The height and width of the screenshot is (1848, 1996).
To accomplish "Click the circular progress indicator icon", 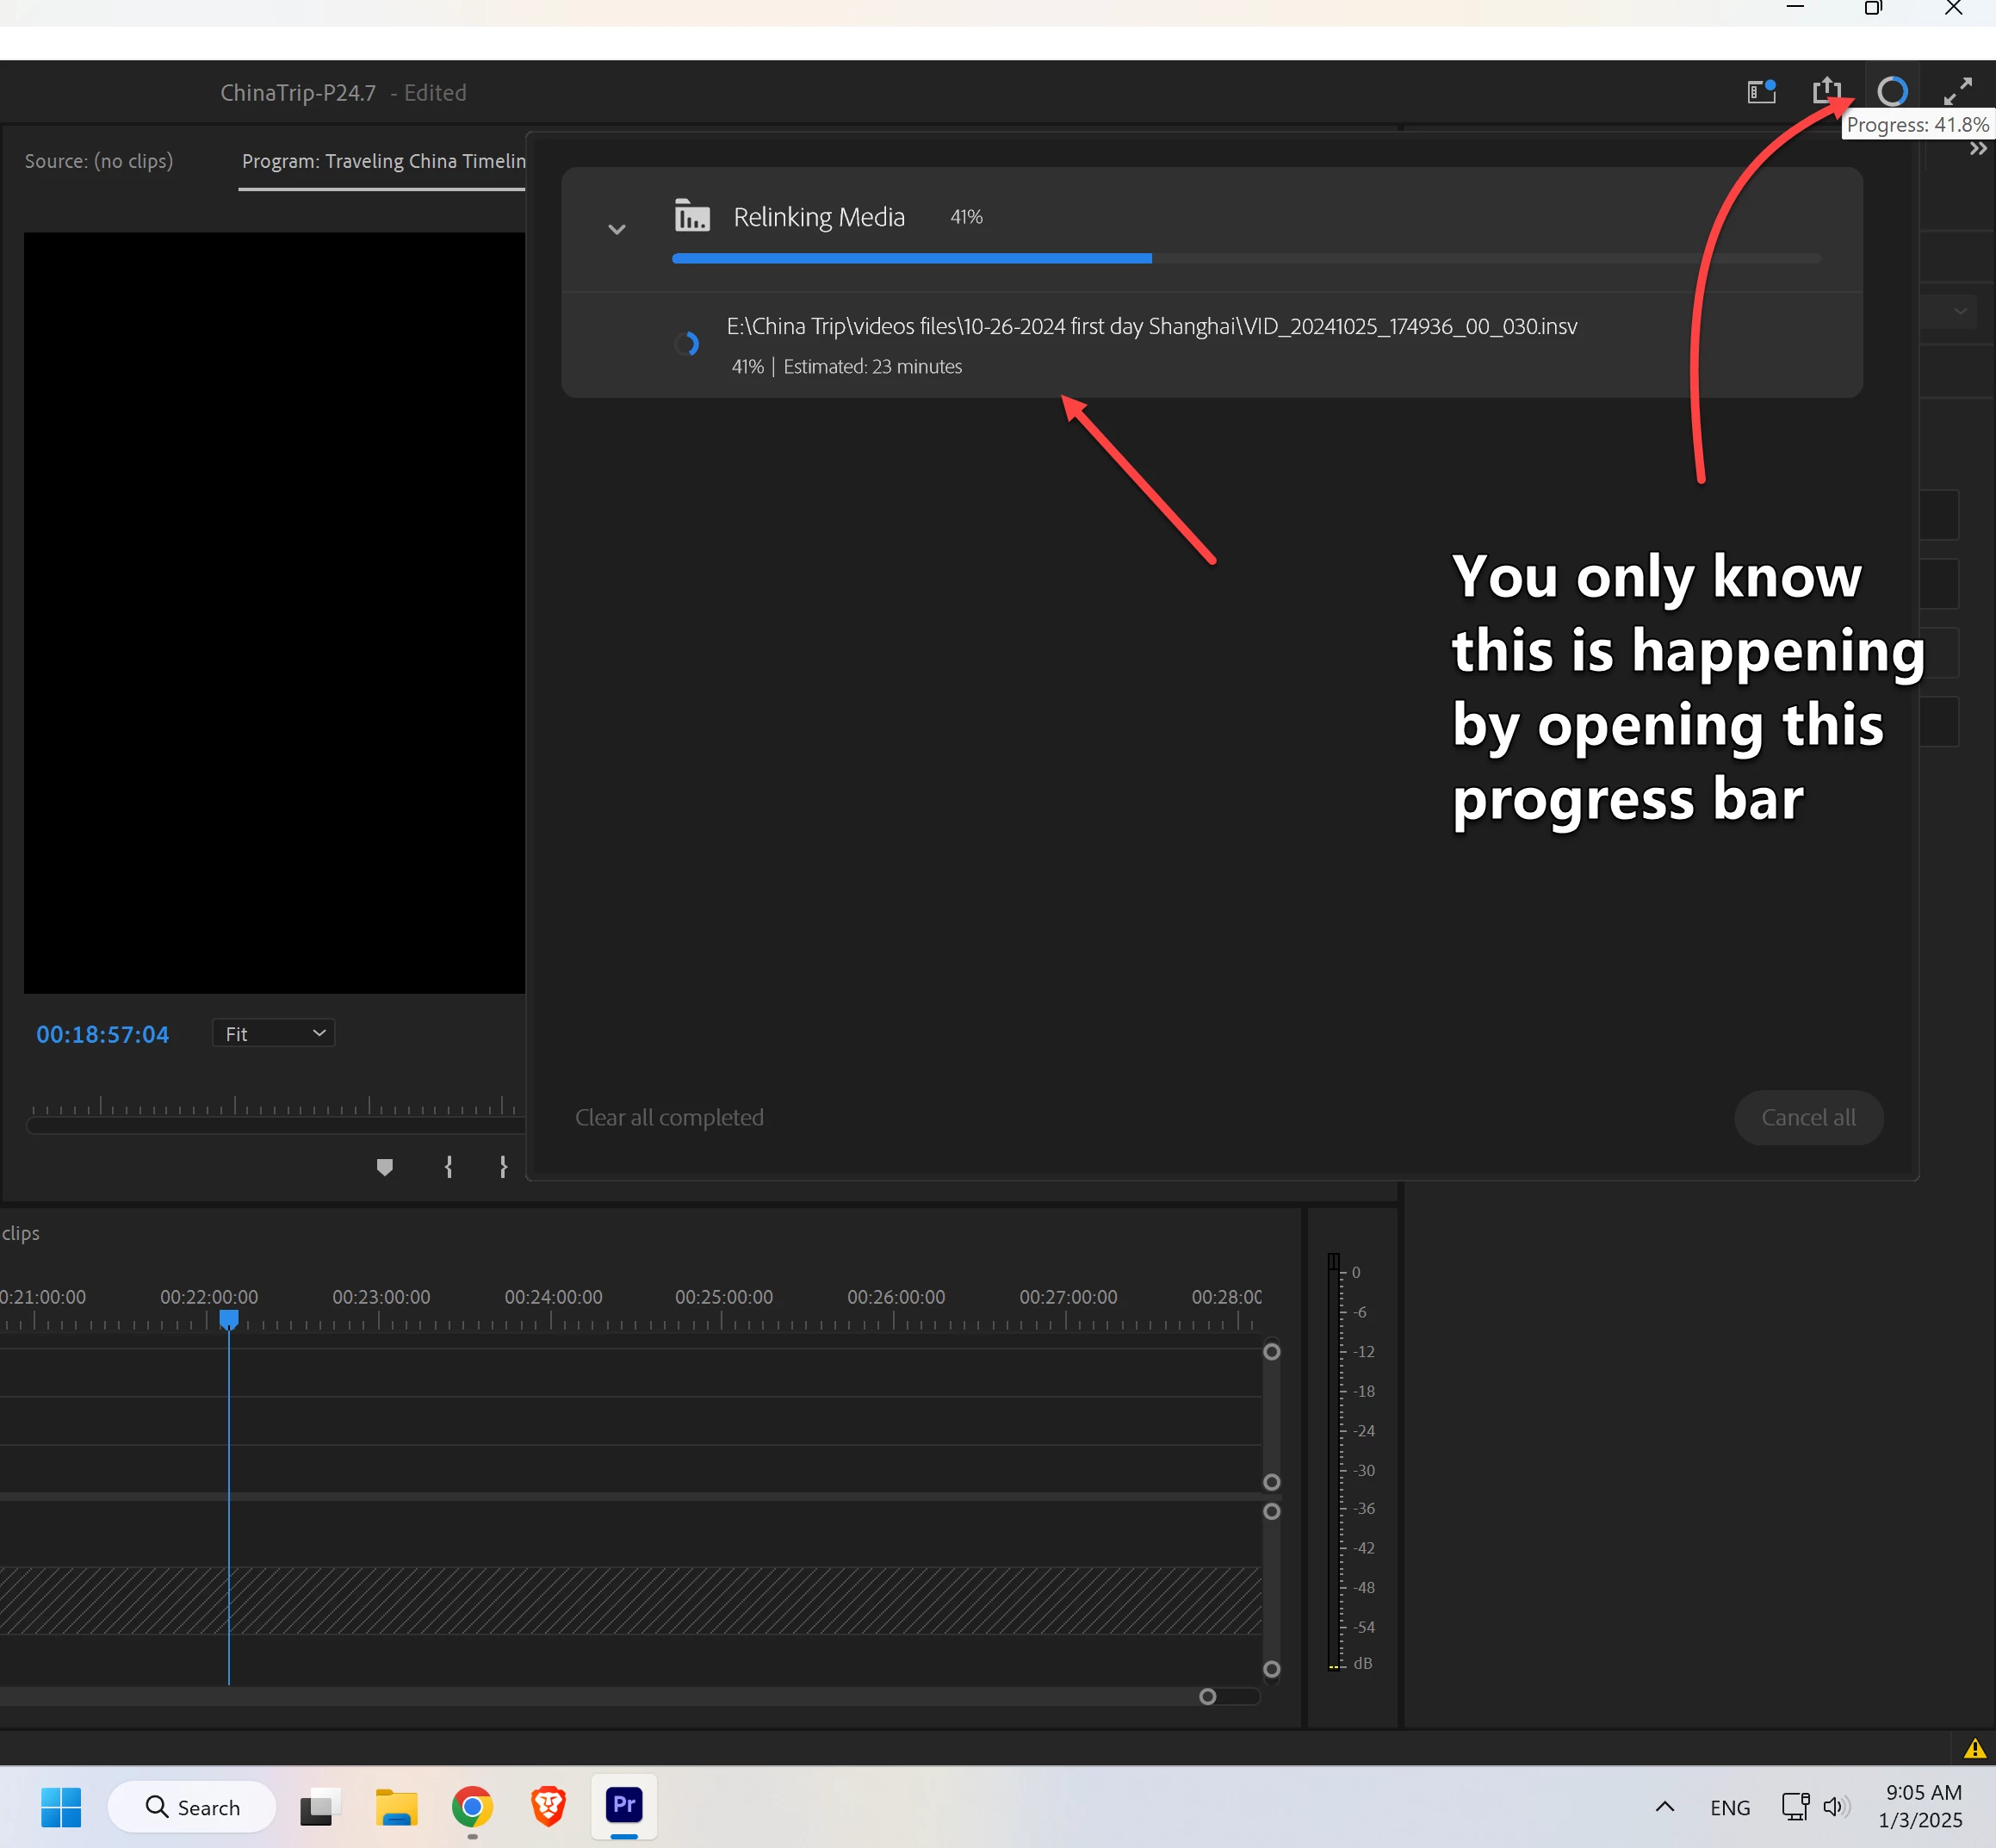I will click(x=1892, y=91).
